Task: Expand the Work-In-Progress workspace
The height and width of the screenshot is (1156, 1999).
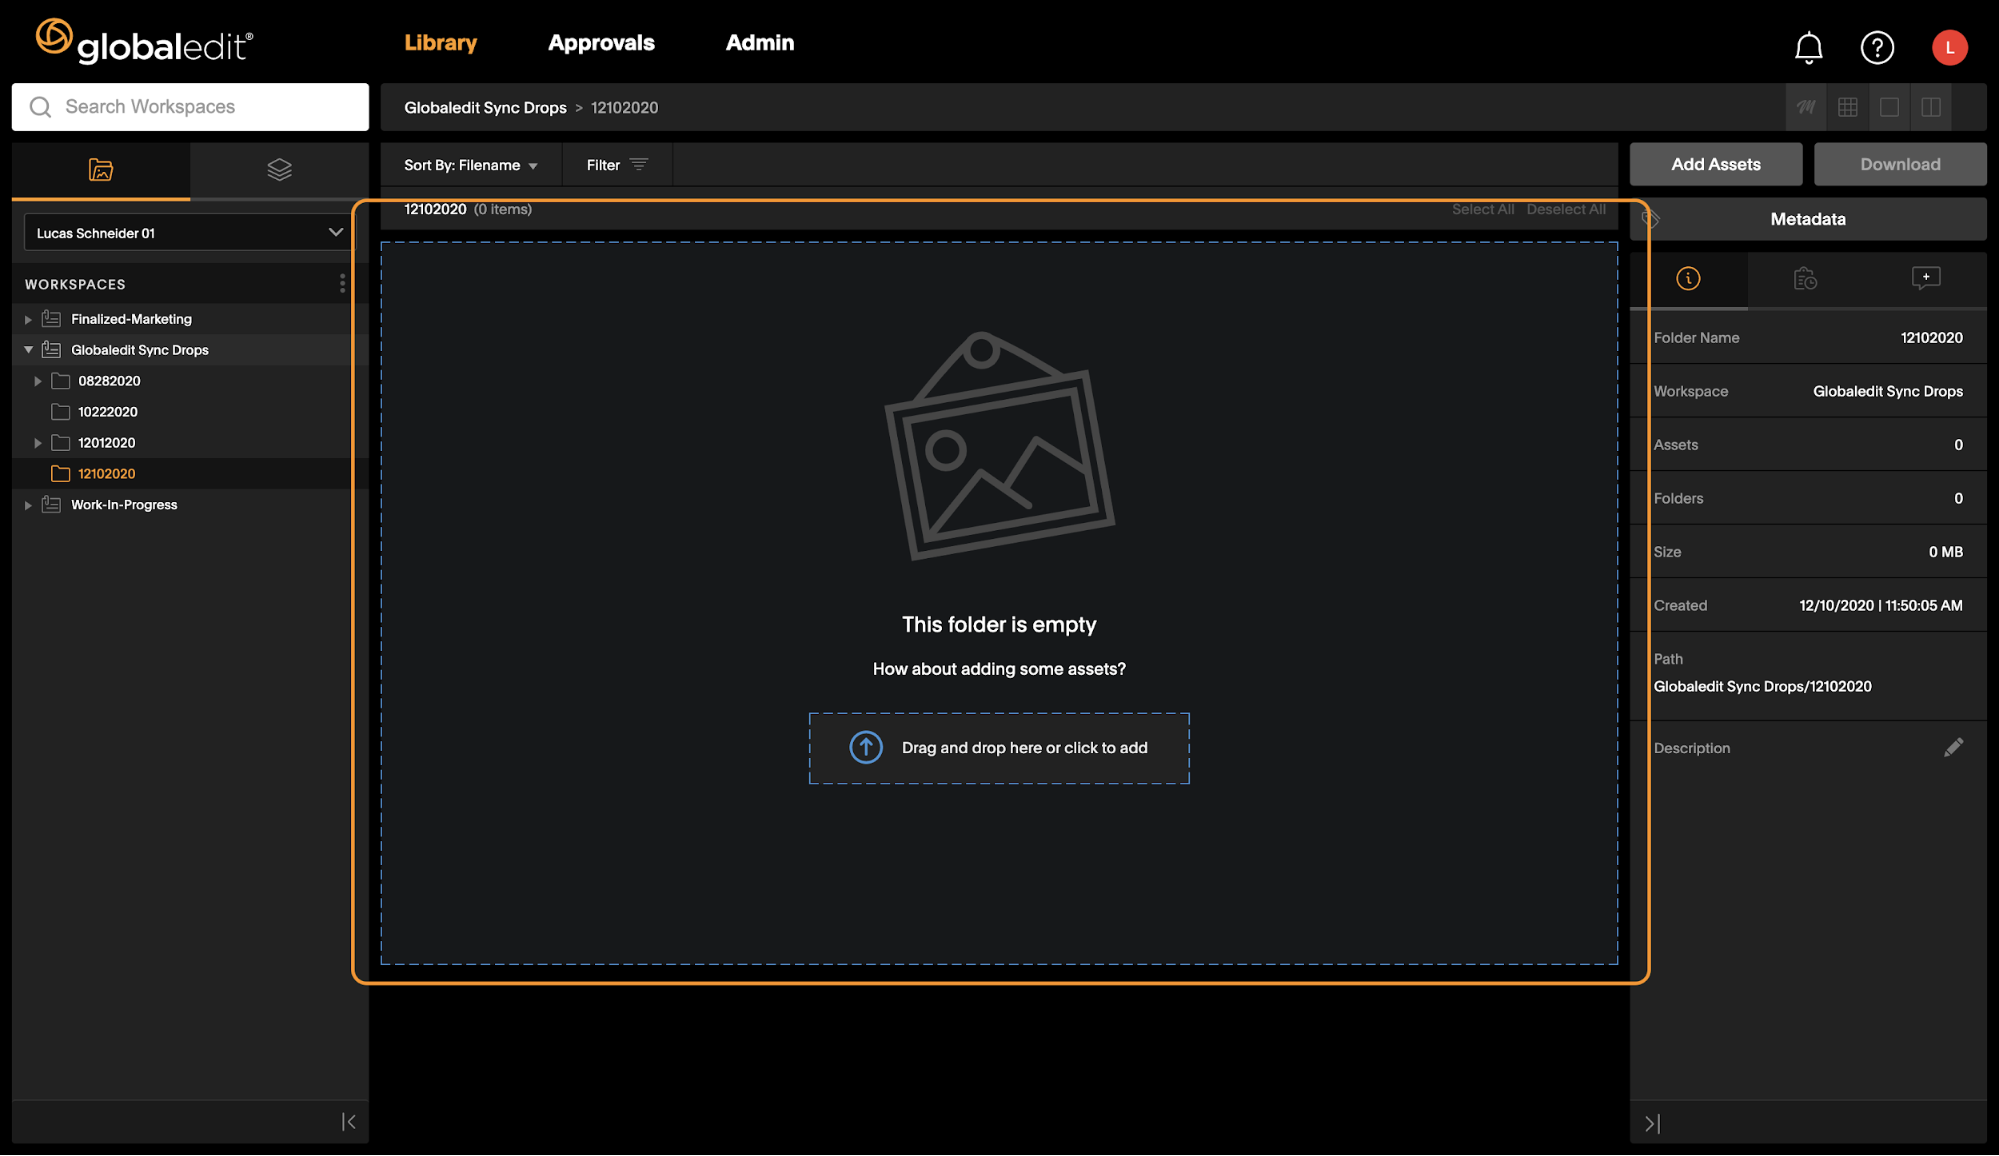Action: pos(28,505)
